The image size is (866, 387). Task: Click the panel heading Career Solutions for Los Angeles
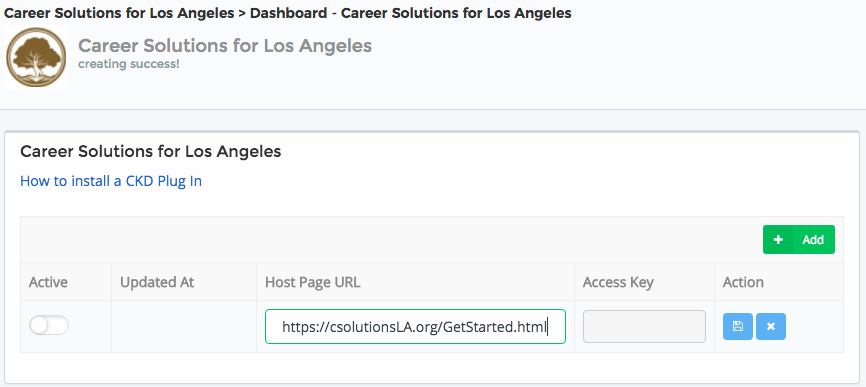click(x=151, y=152)
